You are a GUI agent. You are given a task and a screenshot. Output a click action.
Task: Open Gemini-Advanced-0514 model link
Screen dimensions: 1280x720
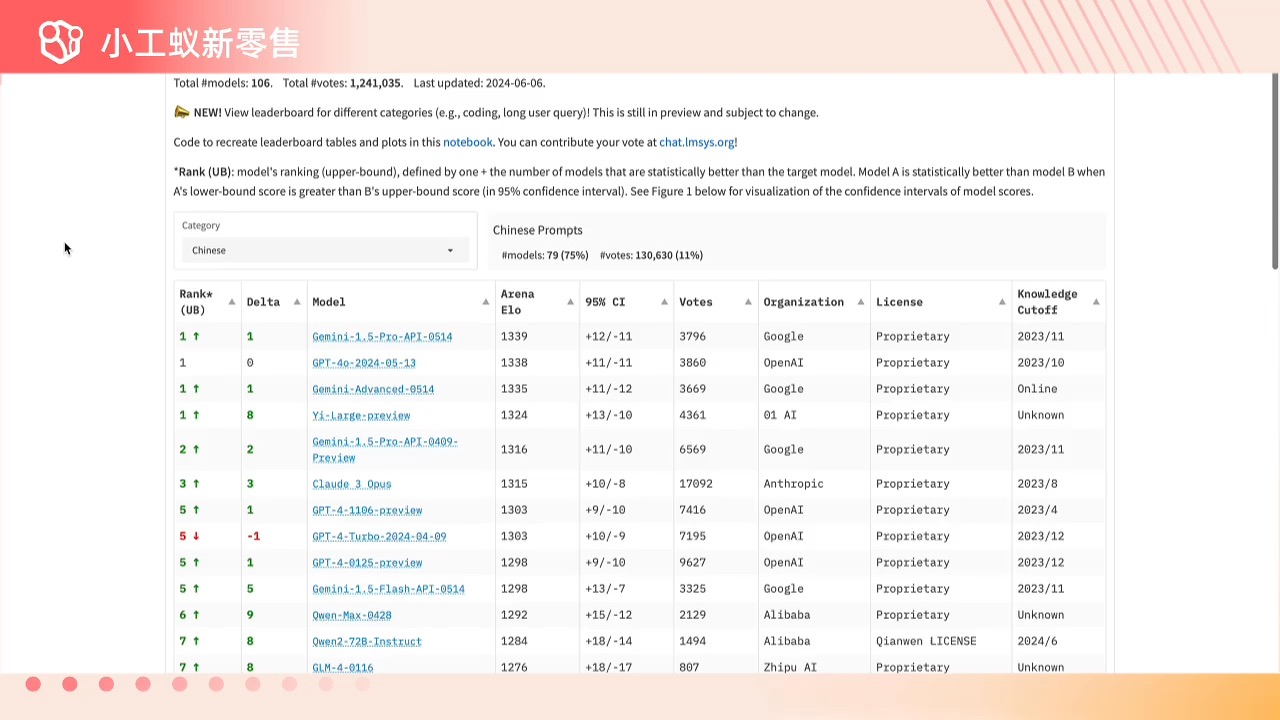coord(373,389)
